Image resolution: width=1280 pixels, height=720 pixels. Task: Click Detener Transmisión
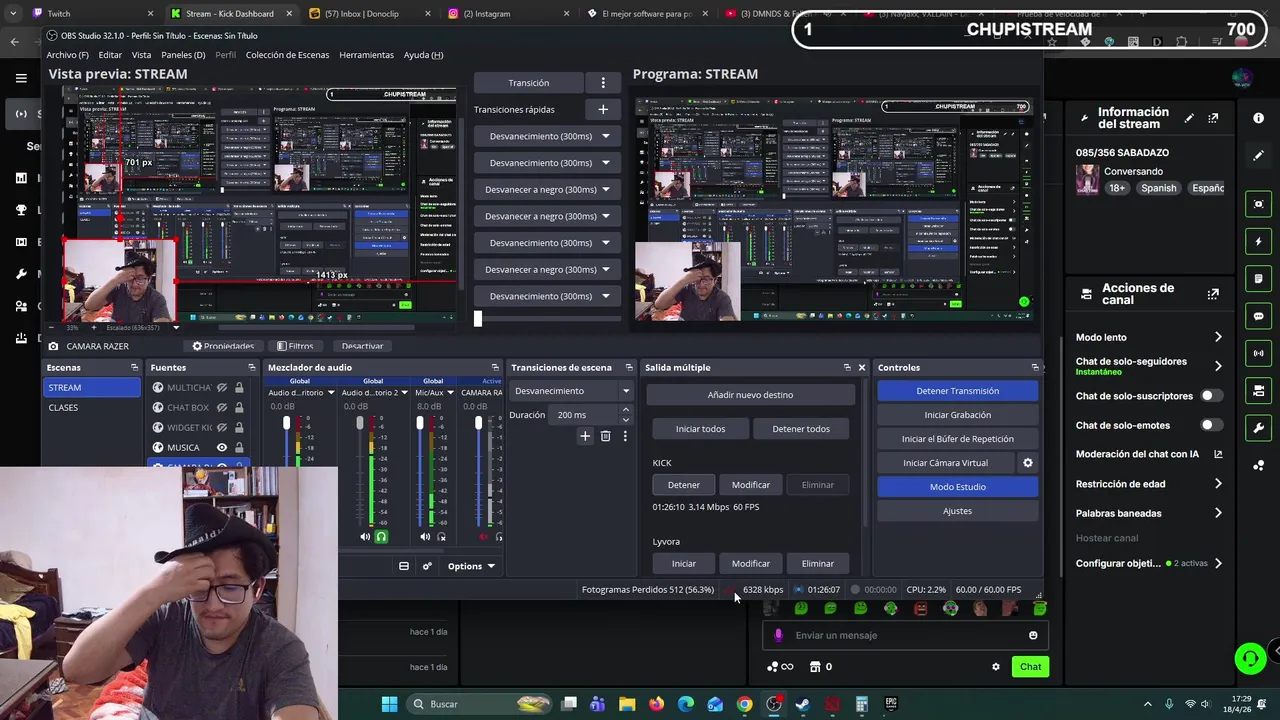click(957, 391)
